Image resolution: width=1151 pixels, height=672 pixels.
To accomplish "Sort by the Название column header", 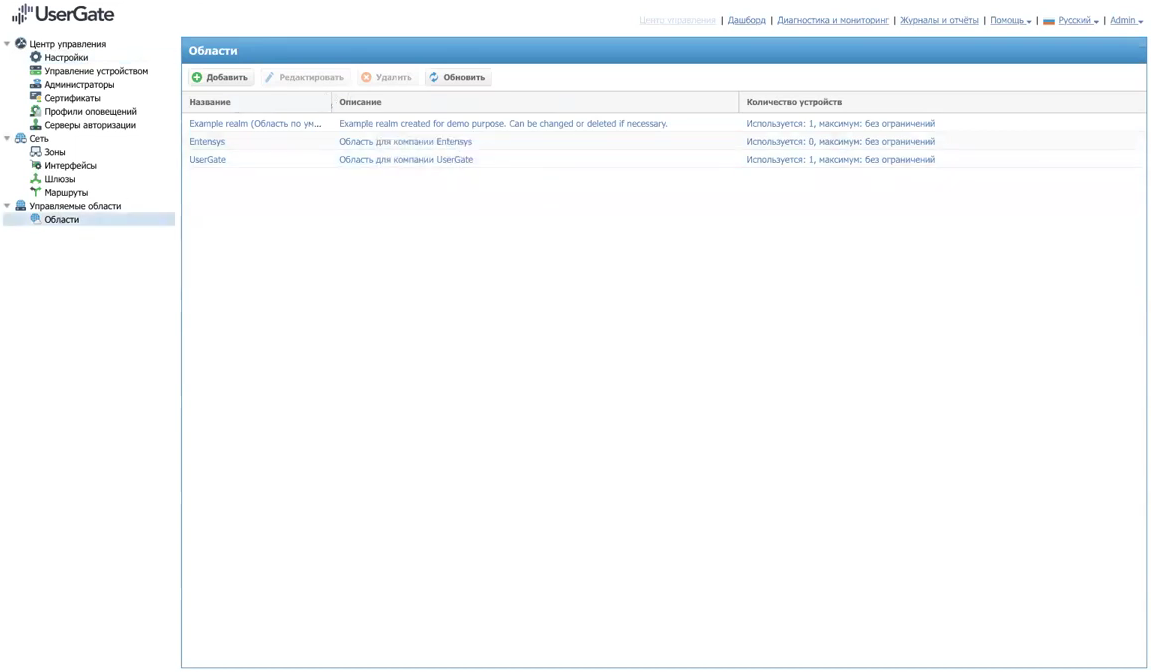I will point(256,102).
